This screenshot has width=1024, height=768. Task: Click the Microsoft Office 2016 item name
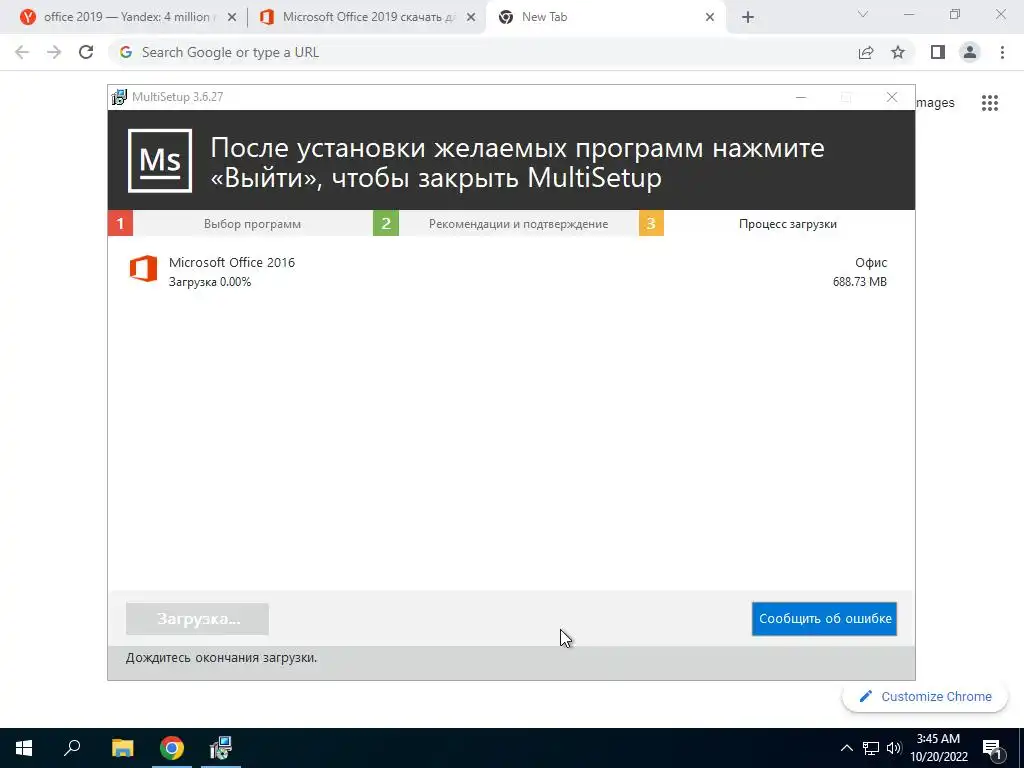[x=232, y=263]
